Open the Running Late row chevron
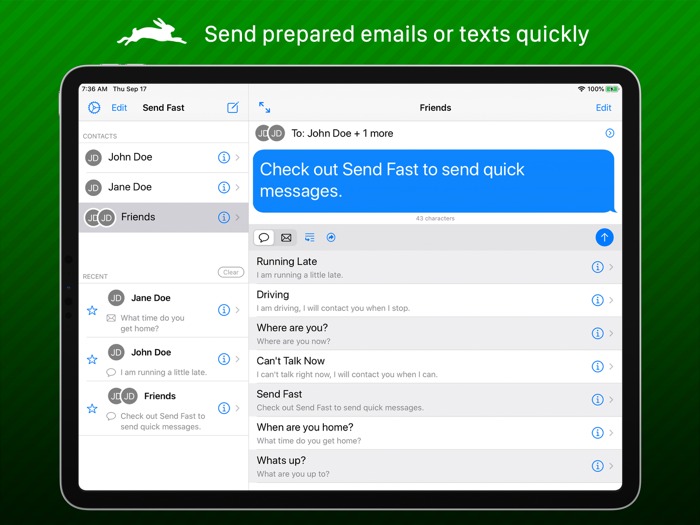Viewport: 700px width, 525px height. pos(611,267)
